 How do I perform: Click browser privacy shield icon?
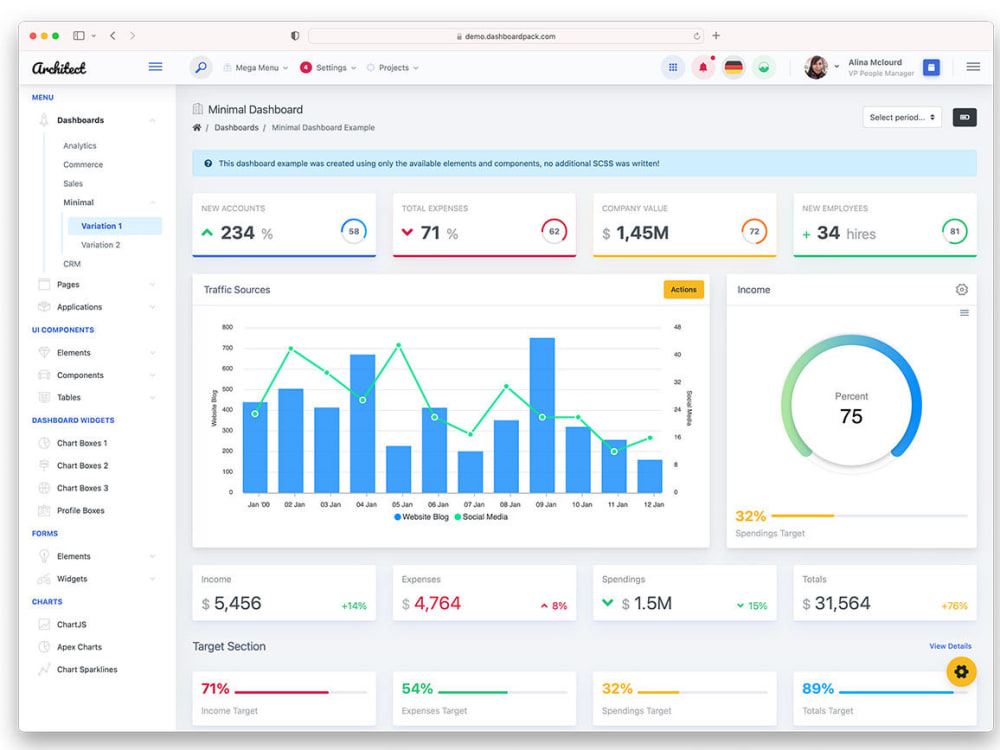295,36
